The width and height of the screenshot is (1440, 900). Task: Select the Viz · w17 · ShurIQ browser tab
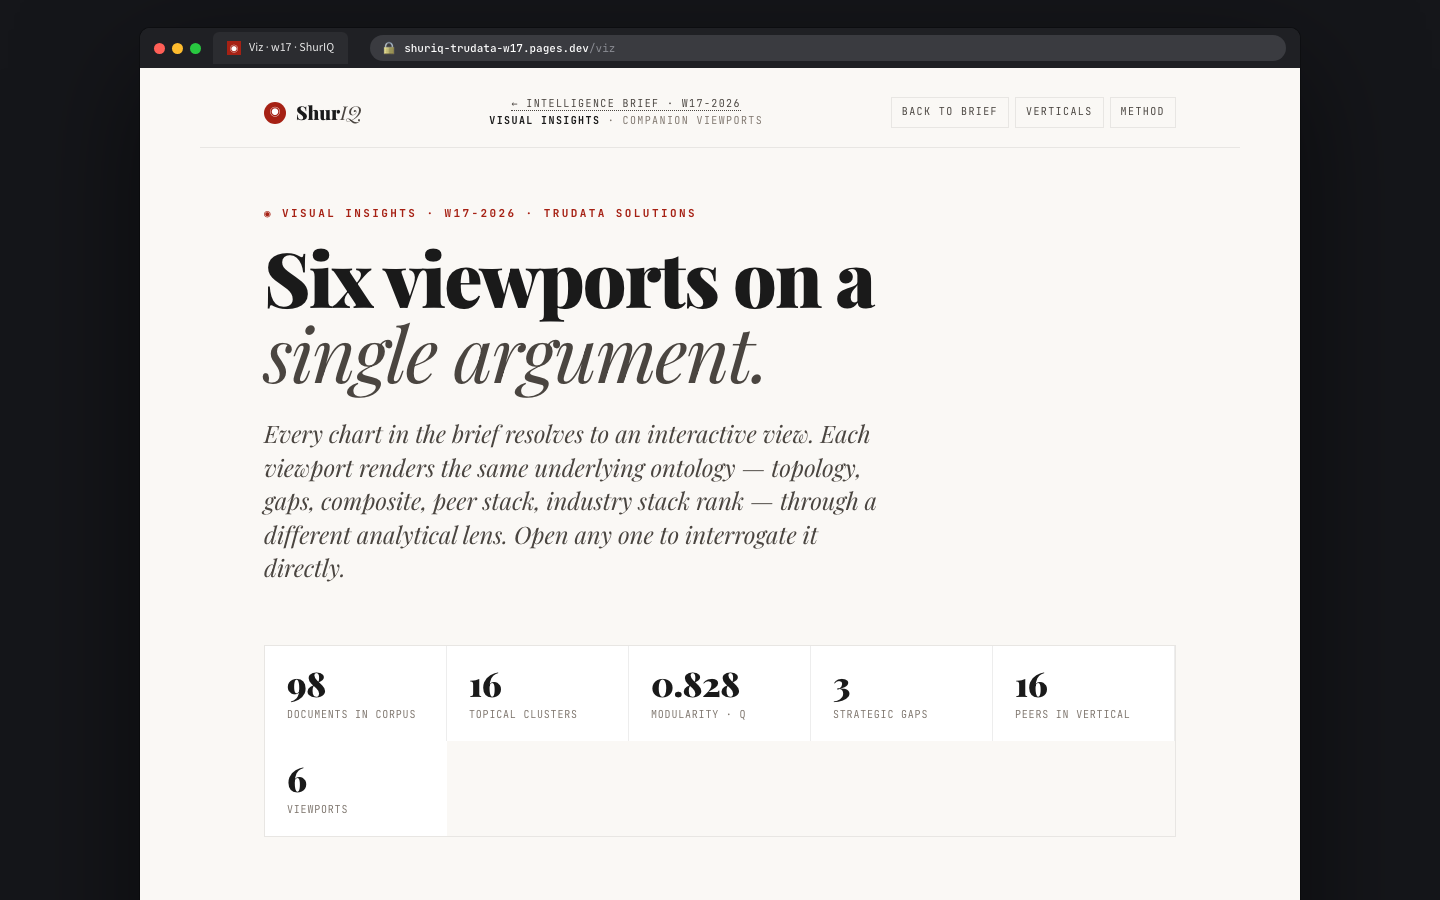point(280,47)
